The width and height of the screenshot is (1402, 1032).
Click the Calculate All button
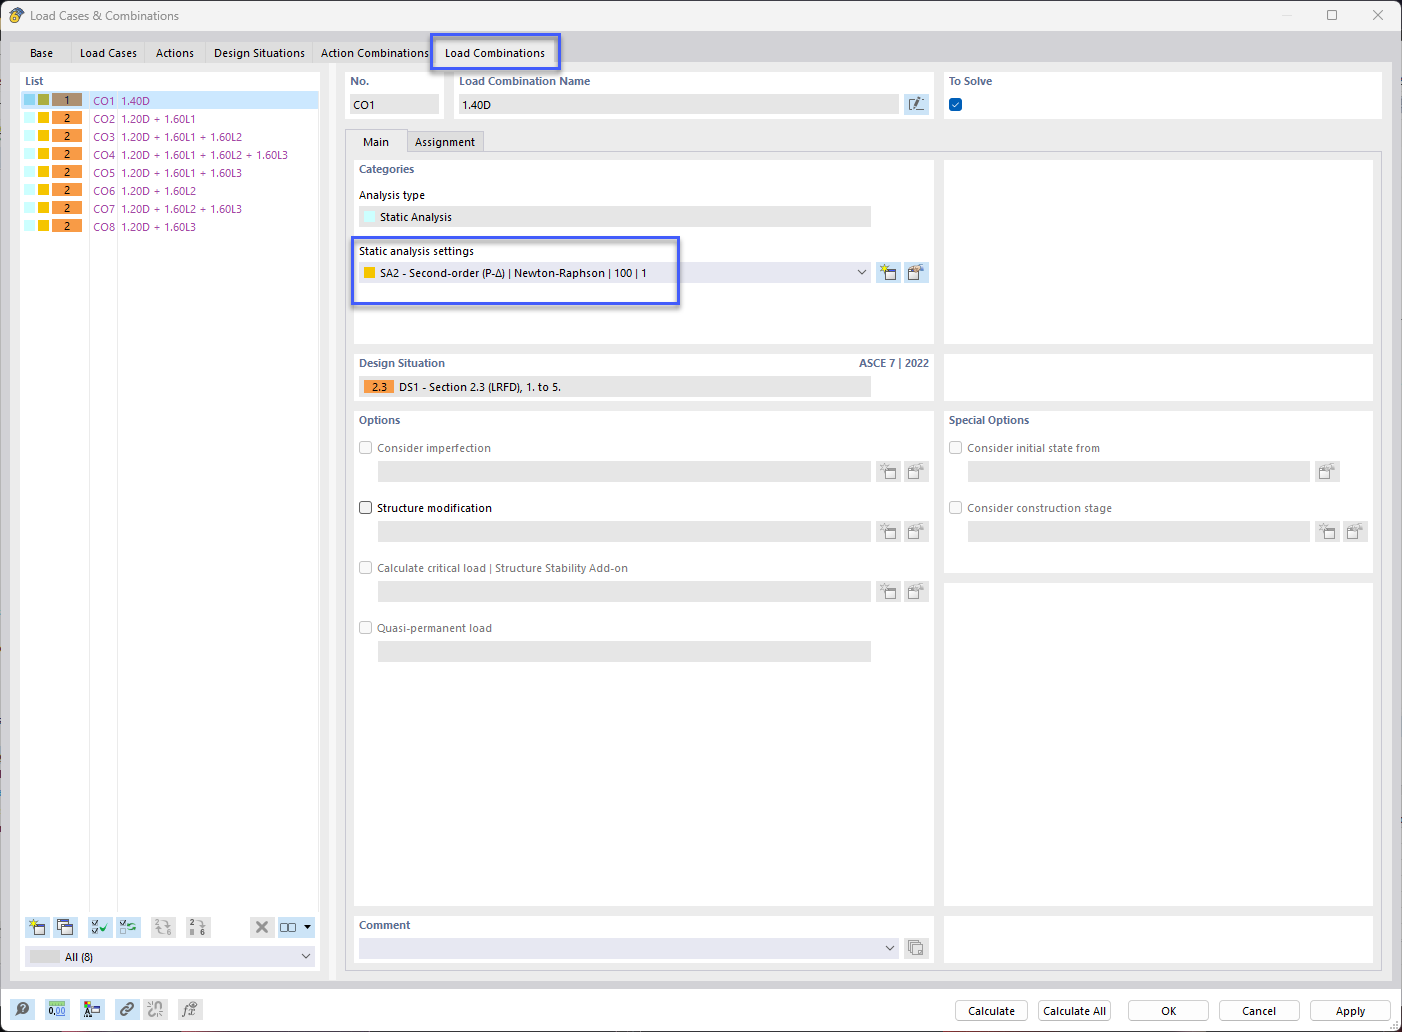point(1074,1011)
